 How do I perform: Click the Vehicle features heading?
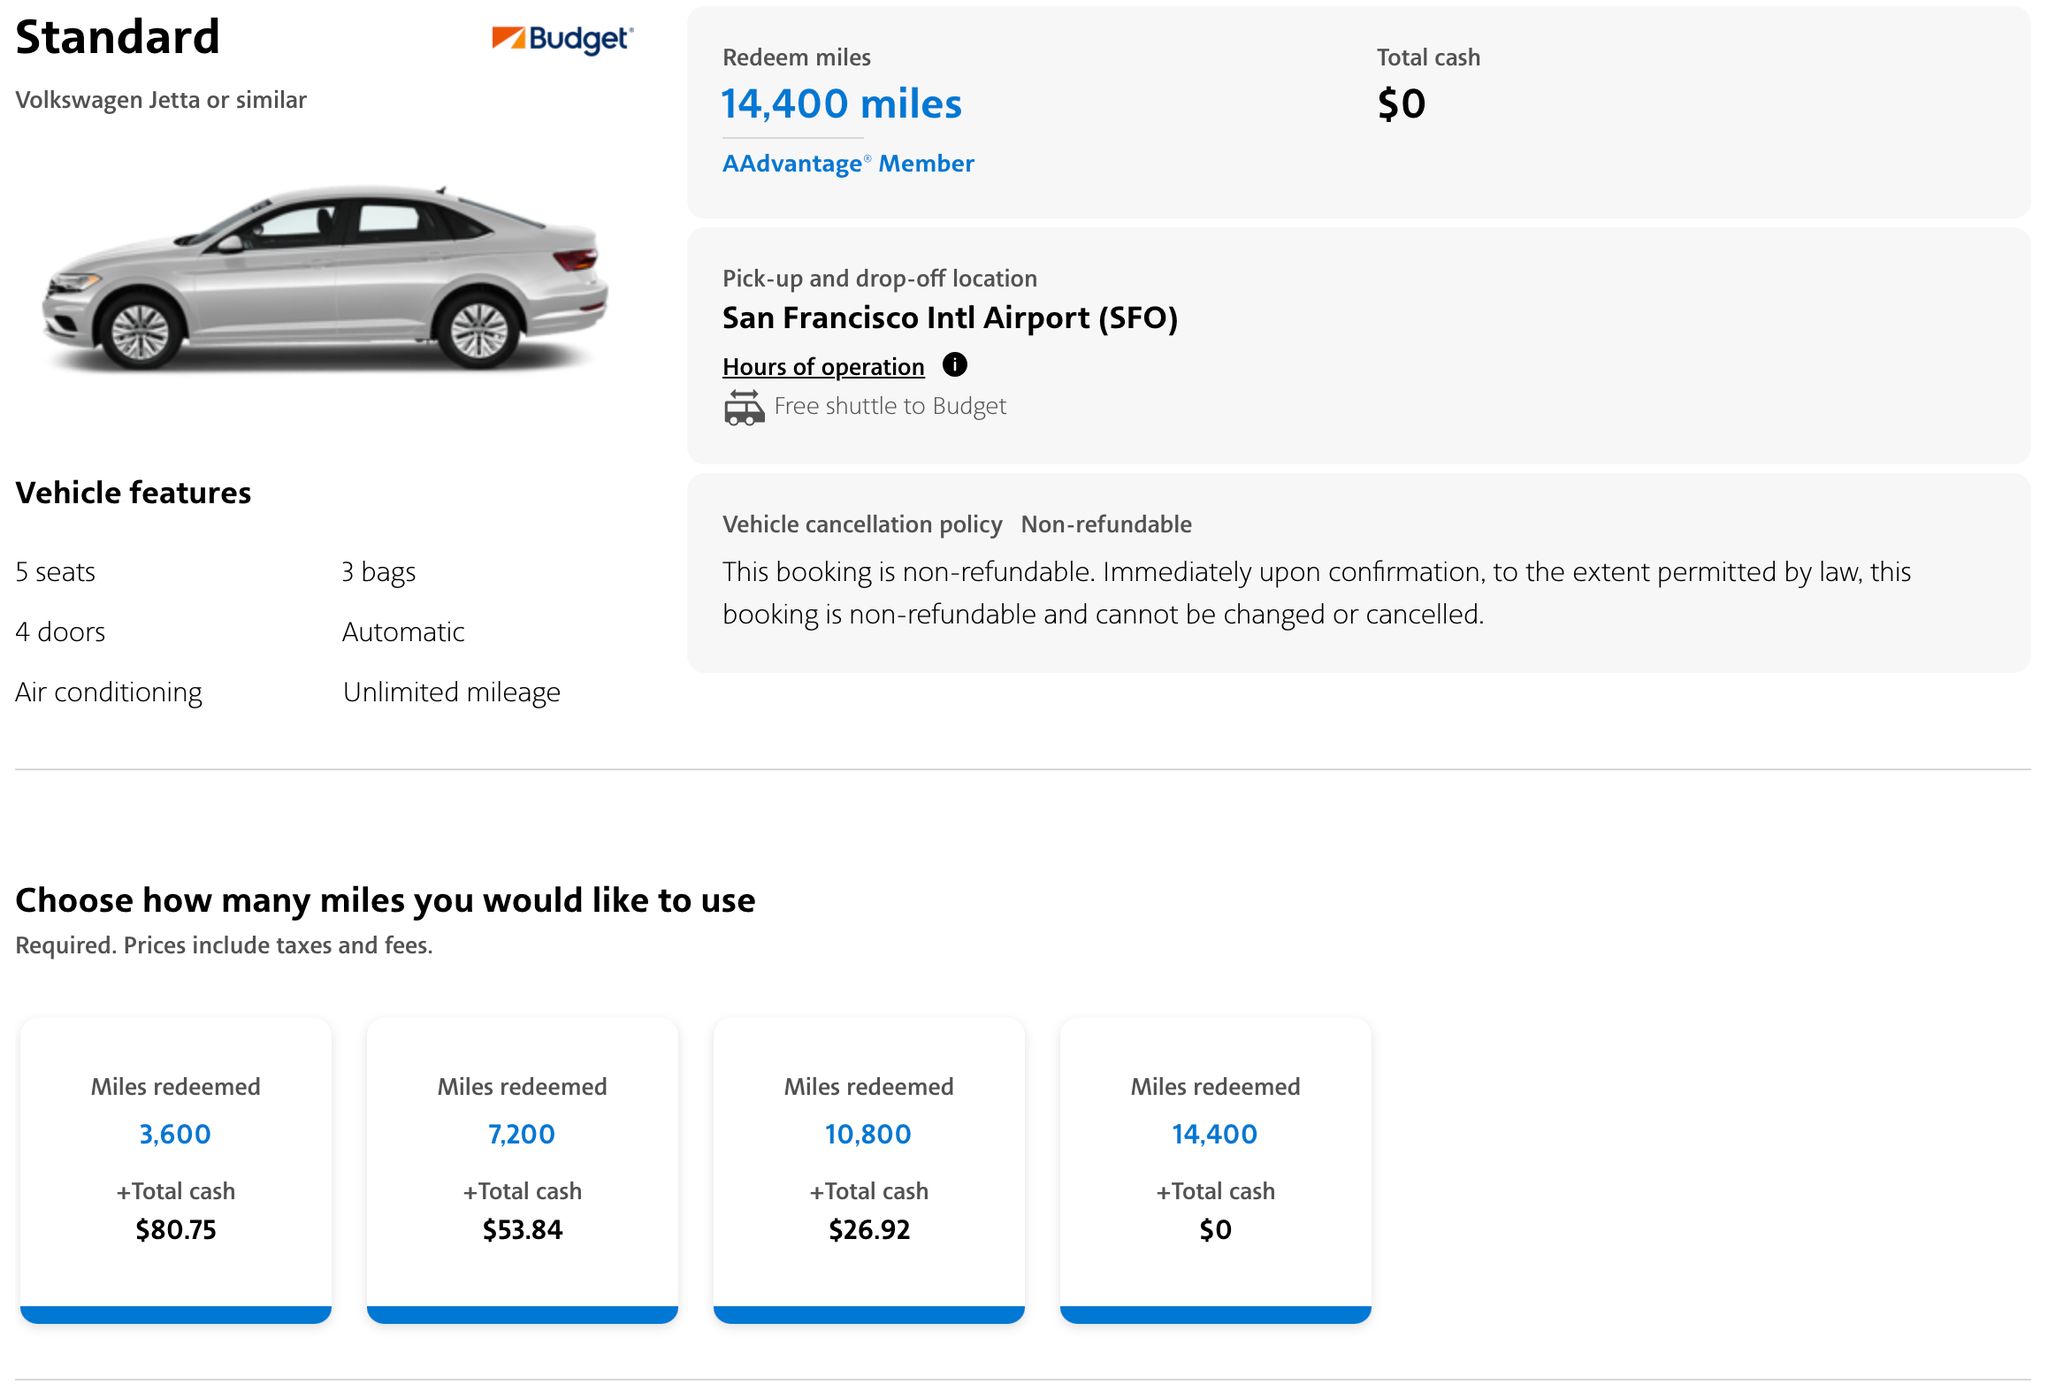[132, 492]
